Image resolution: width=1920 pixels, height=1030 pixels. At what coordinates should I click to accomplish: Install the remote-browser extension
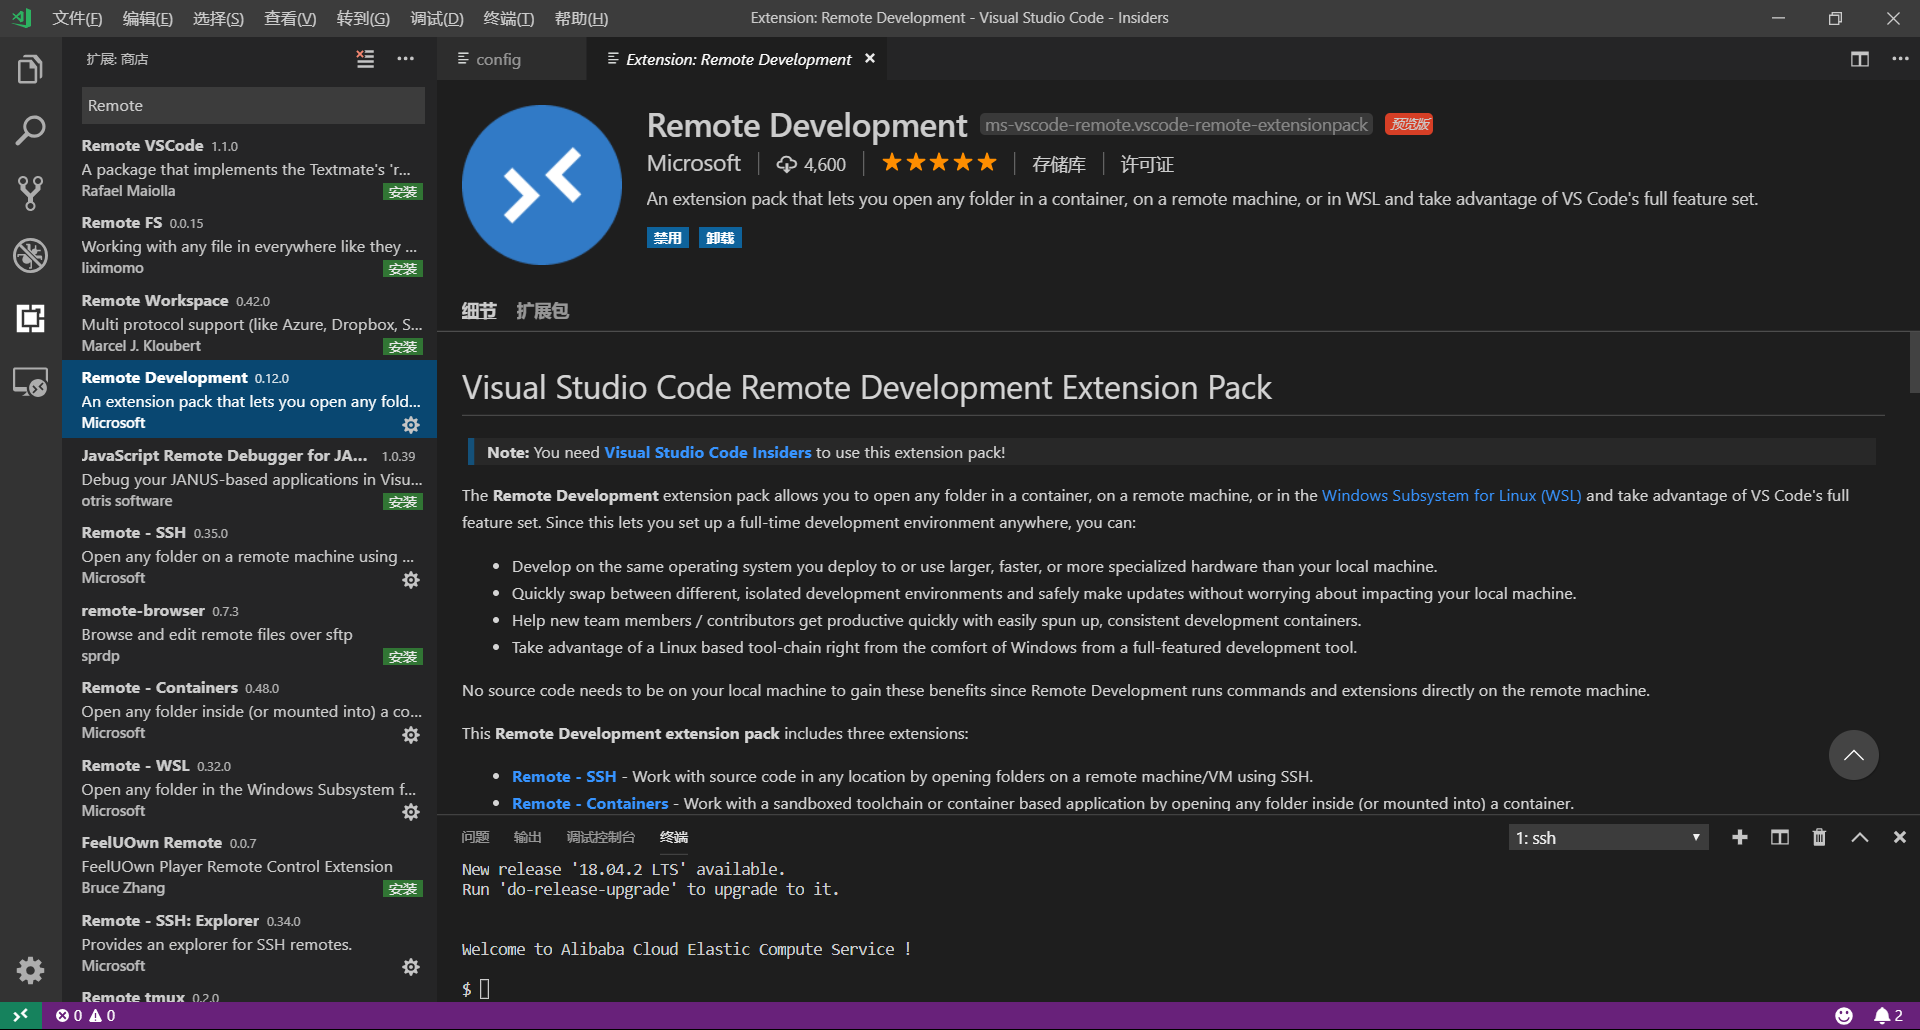(x=403, y=657)
